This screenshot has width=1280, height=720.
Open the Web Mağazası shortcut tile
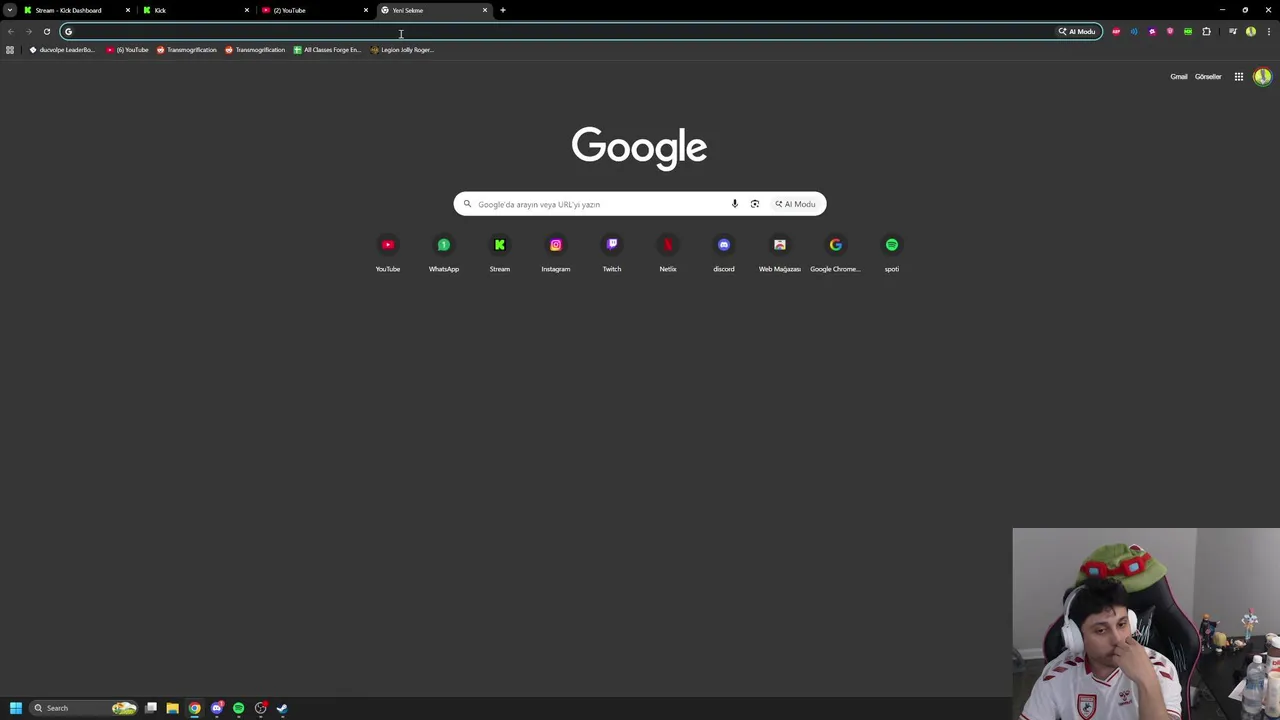pyautogui.click(x=780, y=254)
